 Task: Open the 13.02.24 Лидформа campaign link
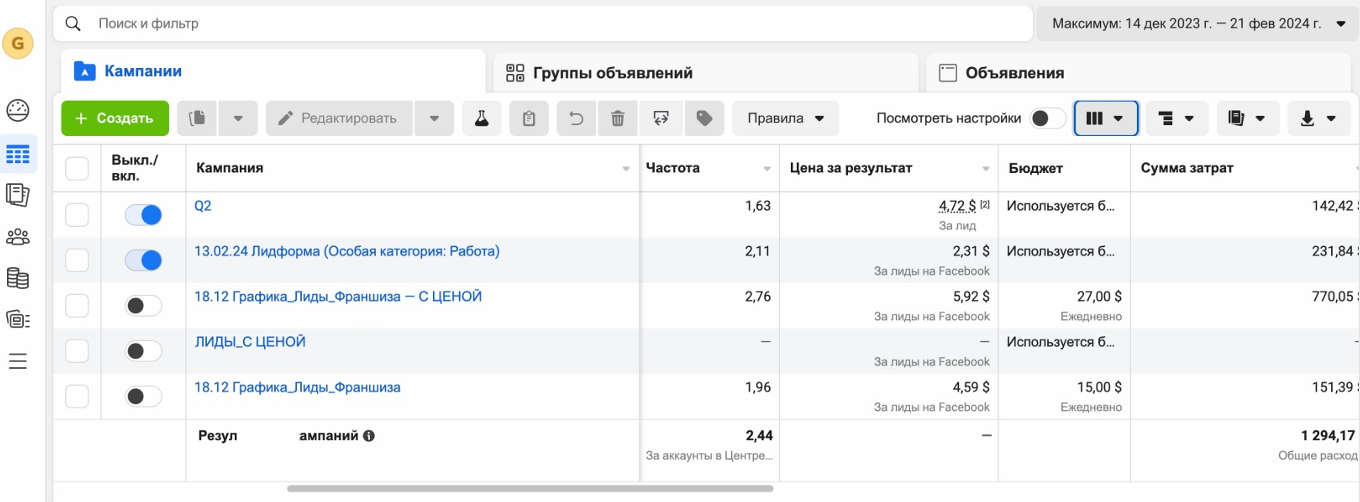coord(347,251)
